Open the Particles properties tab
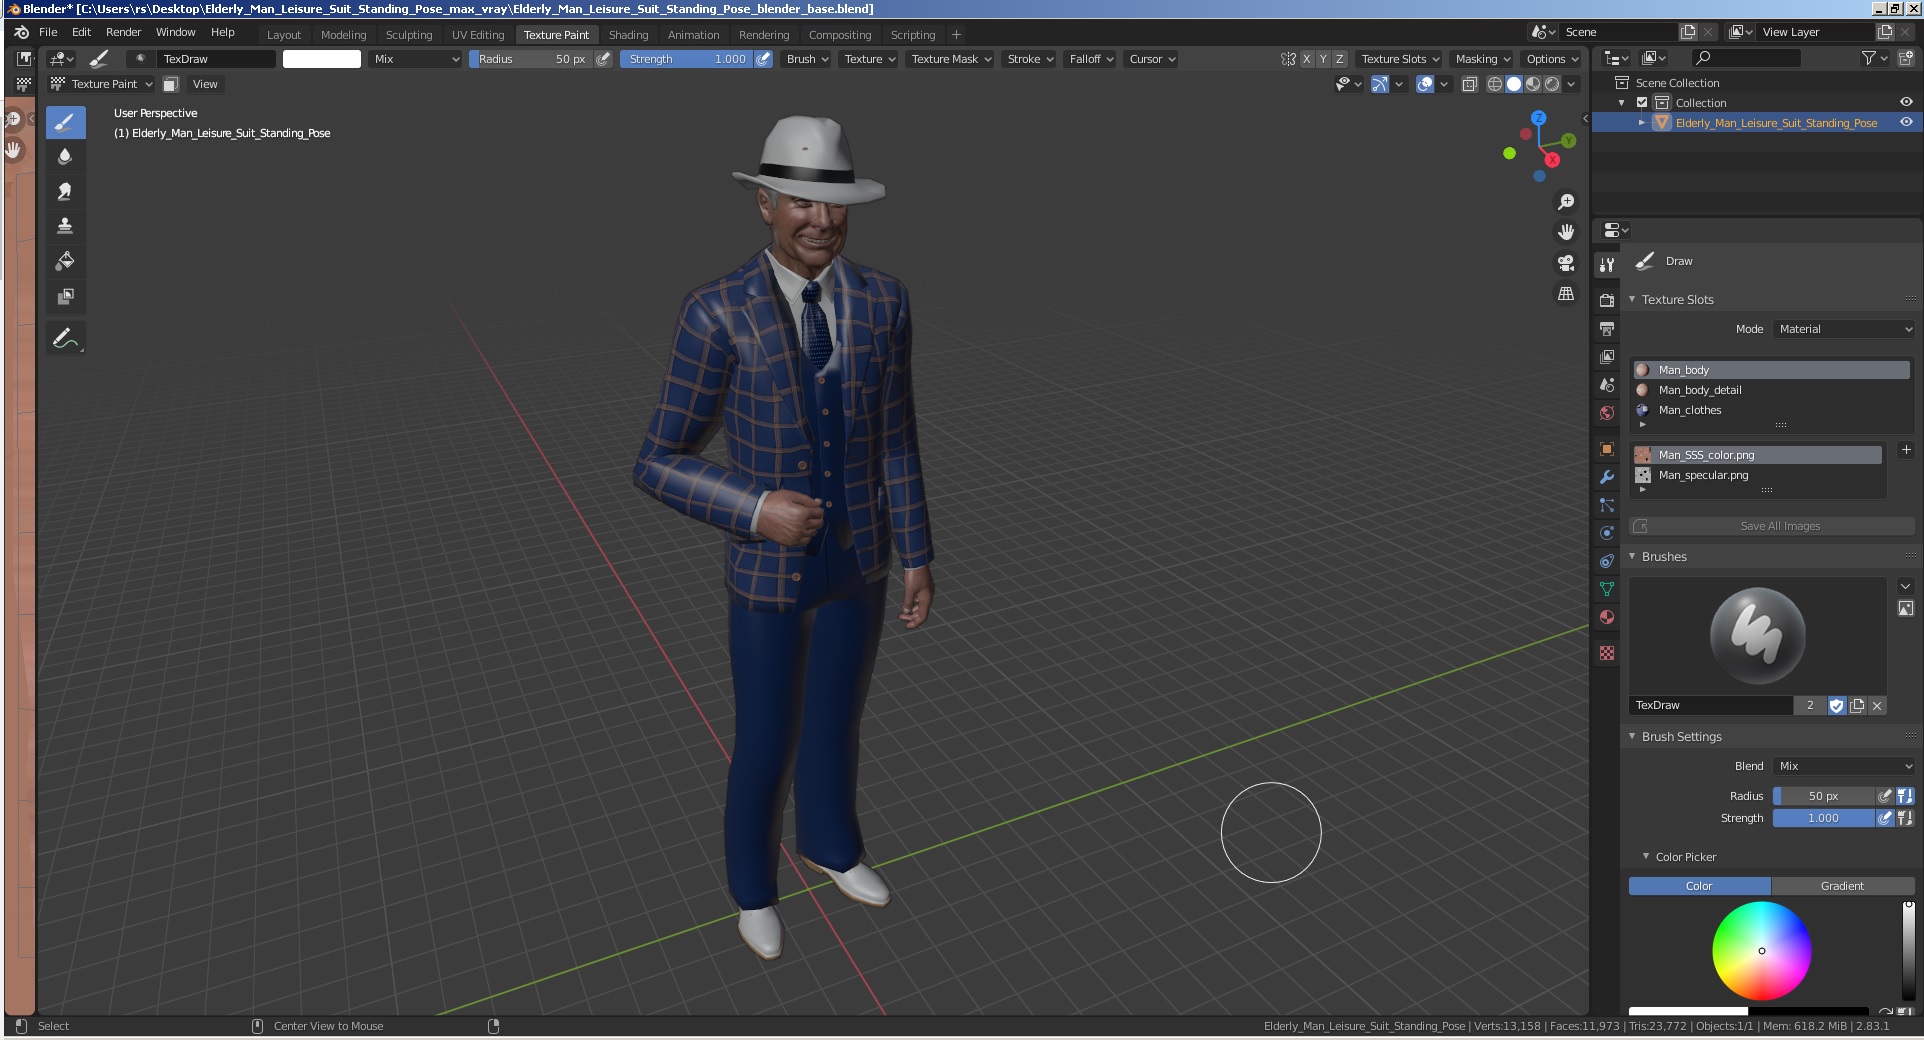1924x1040 pixels. pyautogui.click(x=1607, y=505)
